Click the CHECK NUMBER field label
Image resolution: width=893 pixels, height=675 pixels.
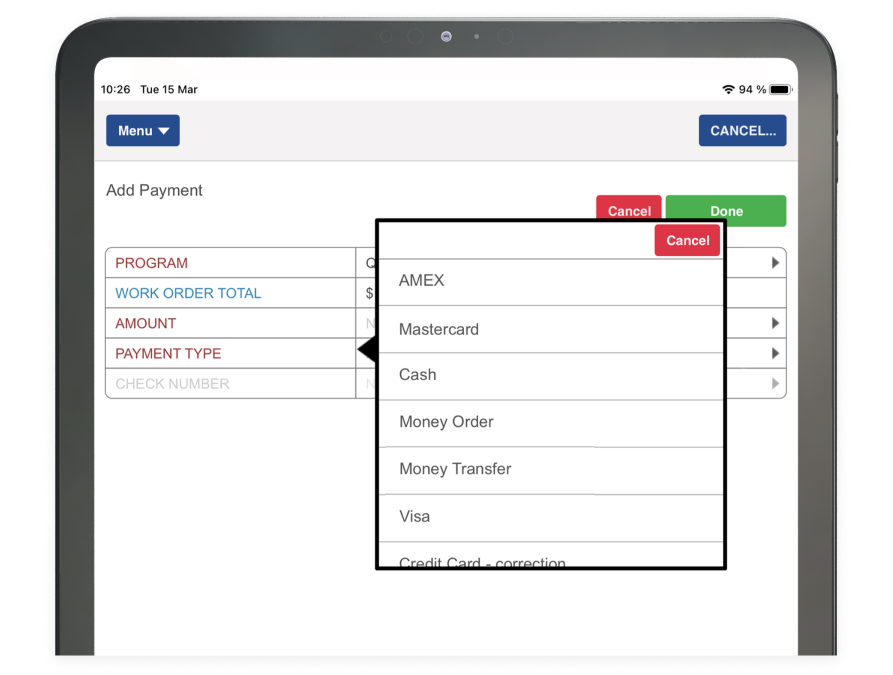pos(172,384)
